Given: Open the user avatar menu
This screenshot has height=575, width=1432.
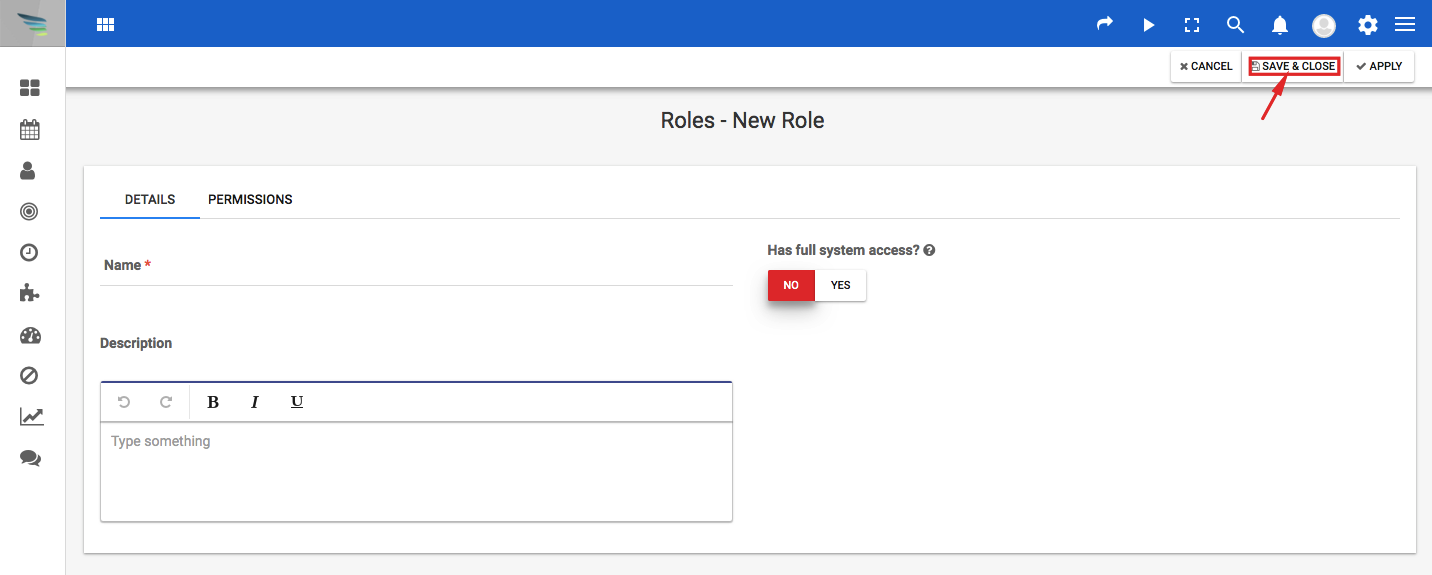Looking at the screenshot, I should [1324, 25].
